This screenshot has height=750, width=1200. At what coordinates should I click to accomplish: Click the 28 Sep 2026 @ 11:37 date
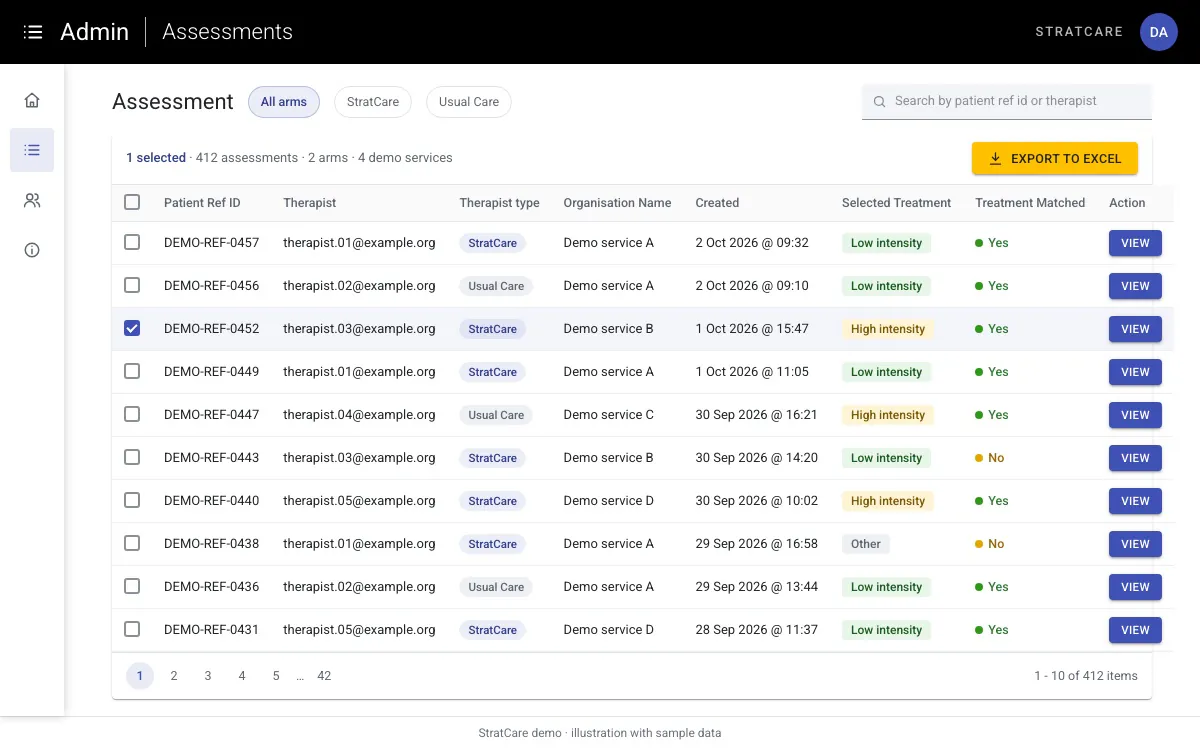757,630
